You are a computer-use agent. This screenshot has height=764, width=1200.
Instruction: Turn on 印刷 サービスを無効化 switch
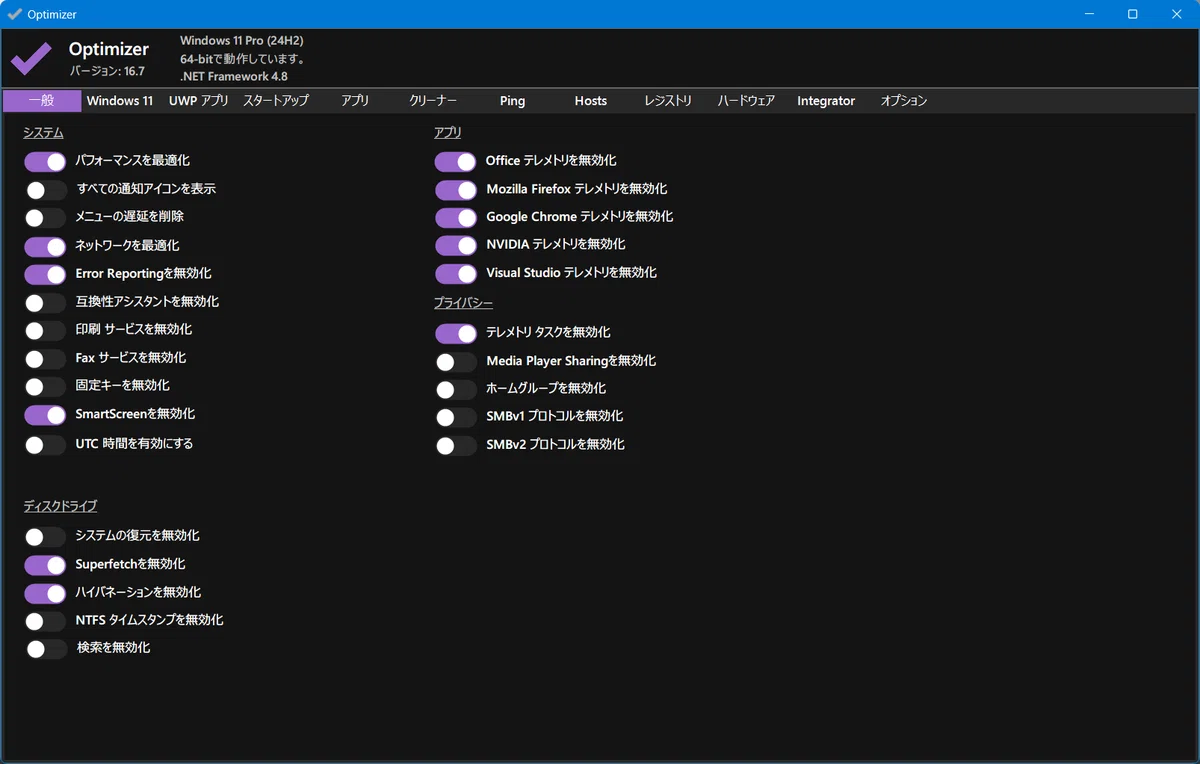[45, 330]
